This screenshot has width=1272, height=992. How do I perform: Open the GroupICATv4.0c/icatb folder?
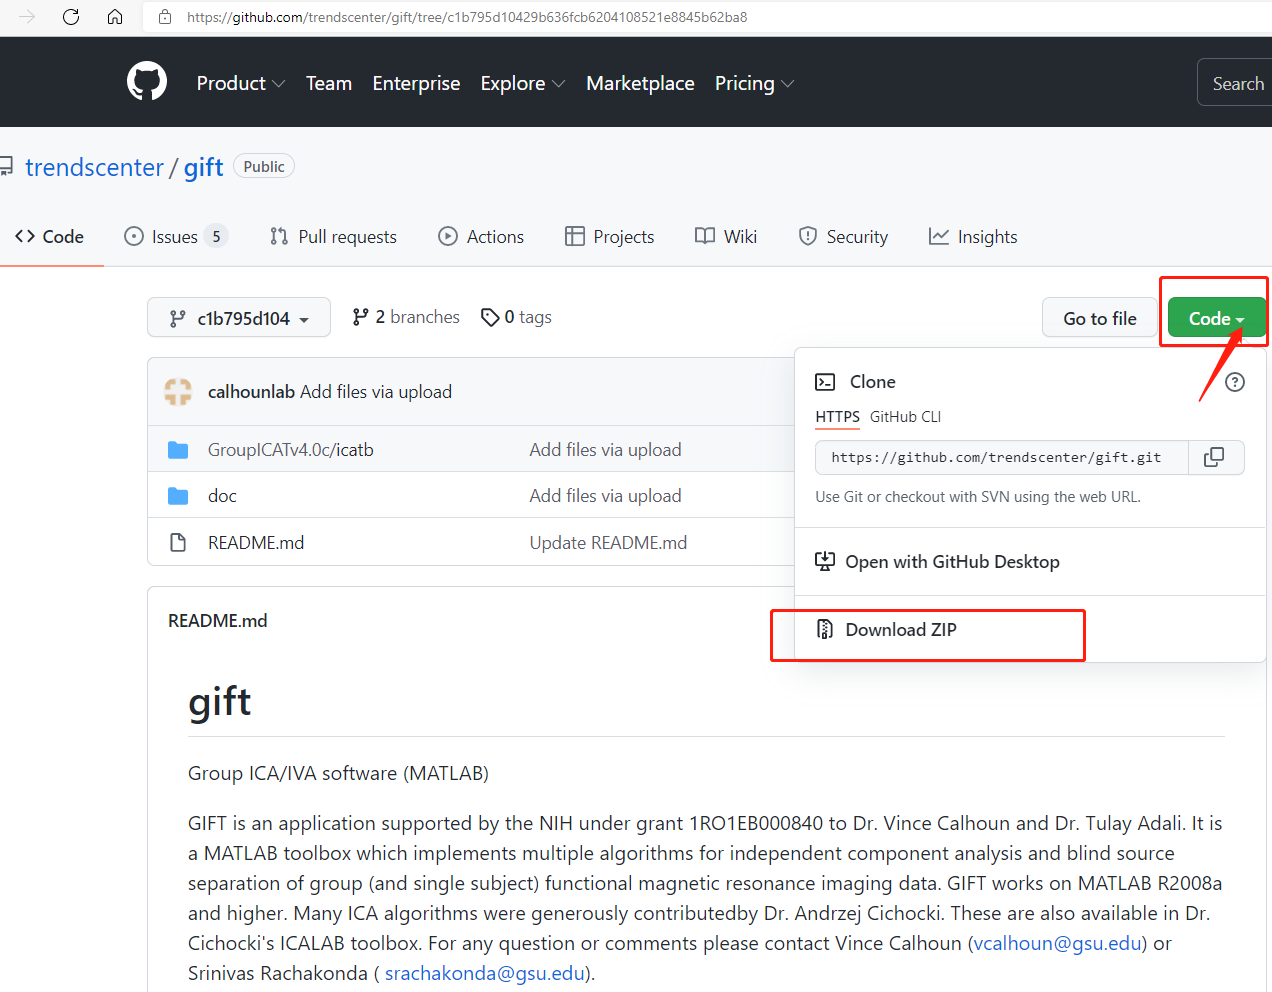tap(290, 450)
